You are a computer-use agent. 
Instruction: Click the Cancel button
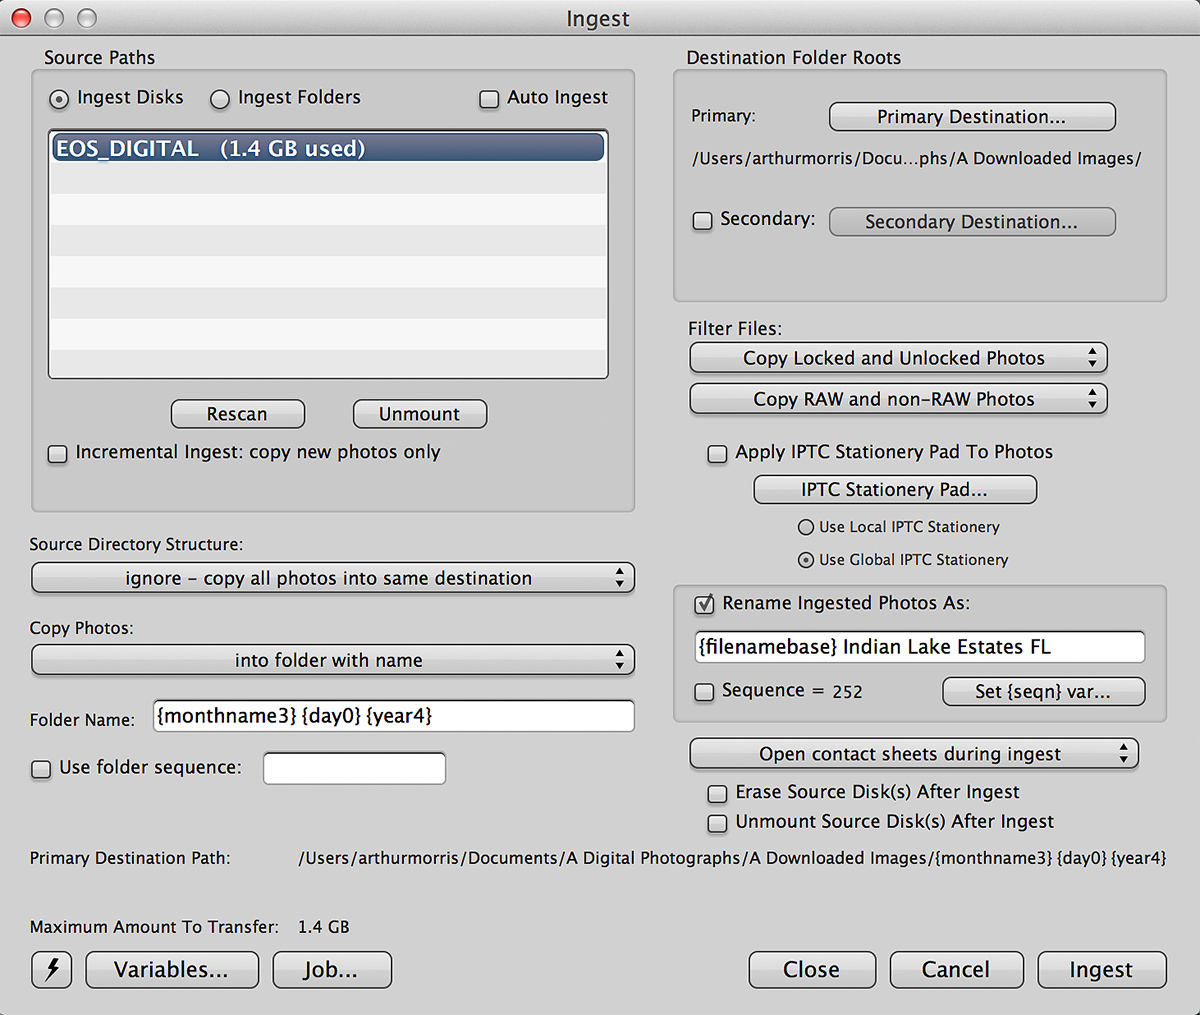956,970
